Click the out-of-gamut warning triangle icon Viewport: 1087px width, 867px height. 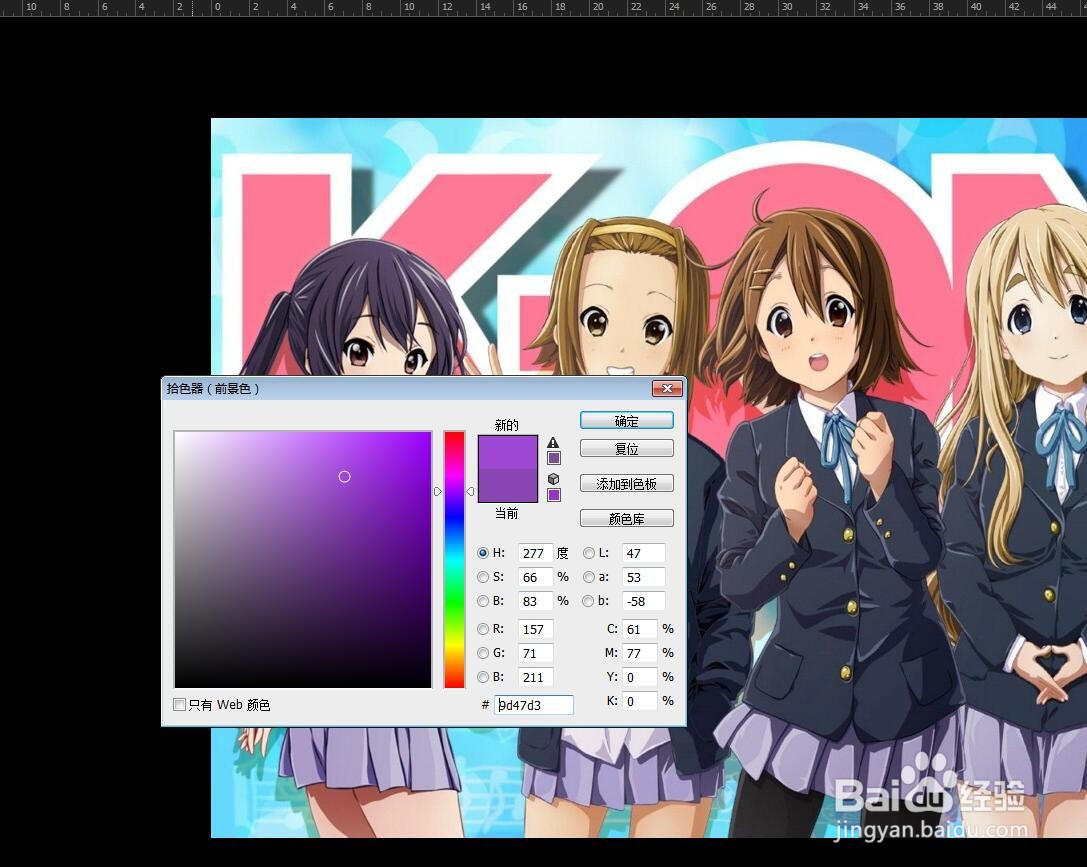[553, 442]
